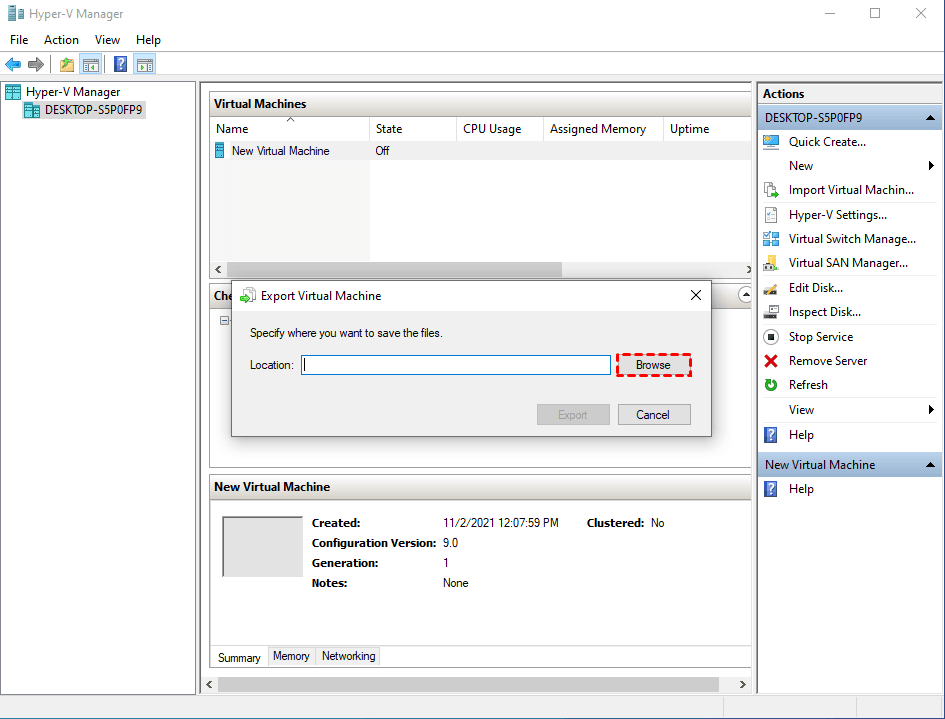The height and width of the screenshot is (719, 945).
Task: Click the blue Help toolbar icon
Action: coord(121,64)
